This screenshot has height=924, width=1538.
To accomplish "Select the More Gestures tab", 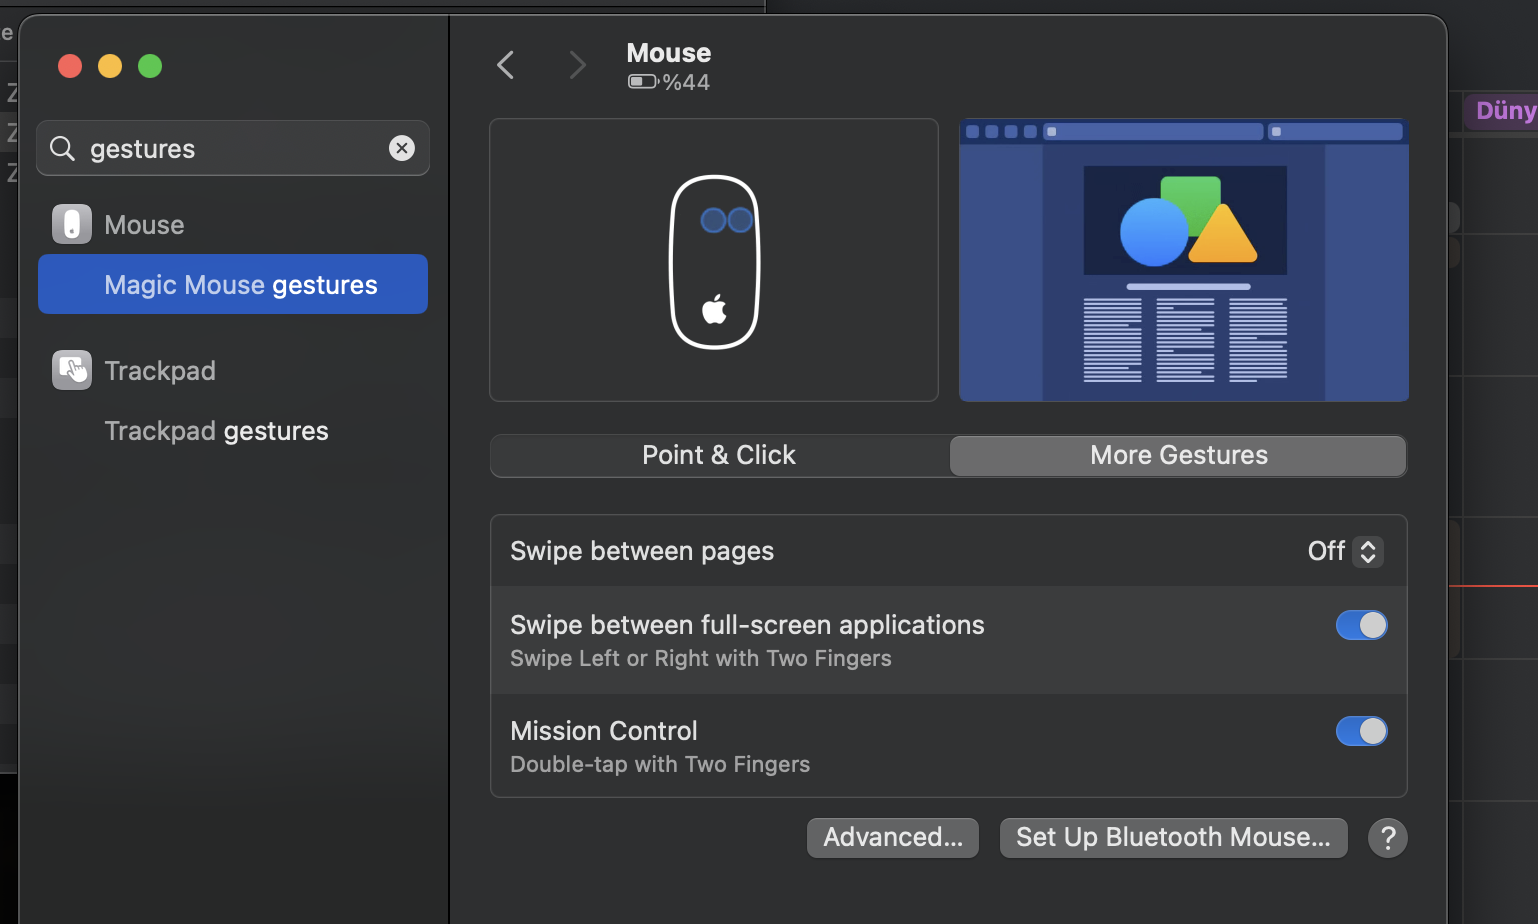I will [1178, 455].
